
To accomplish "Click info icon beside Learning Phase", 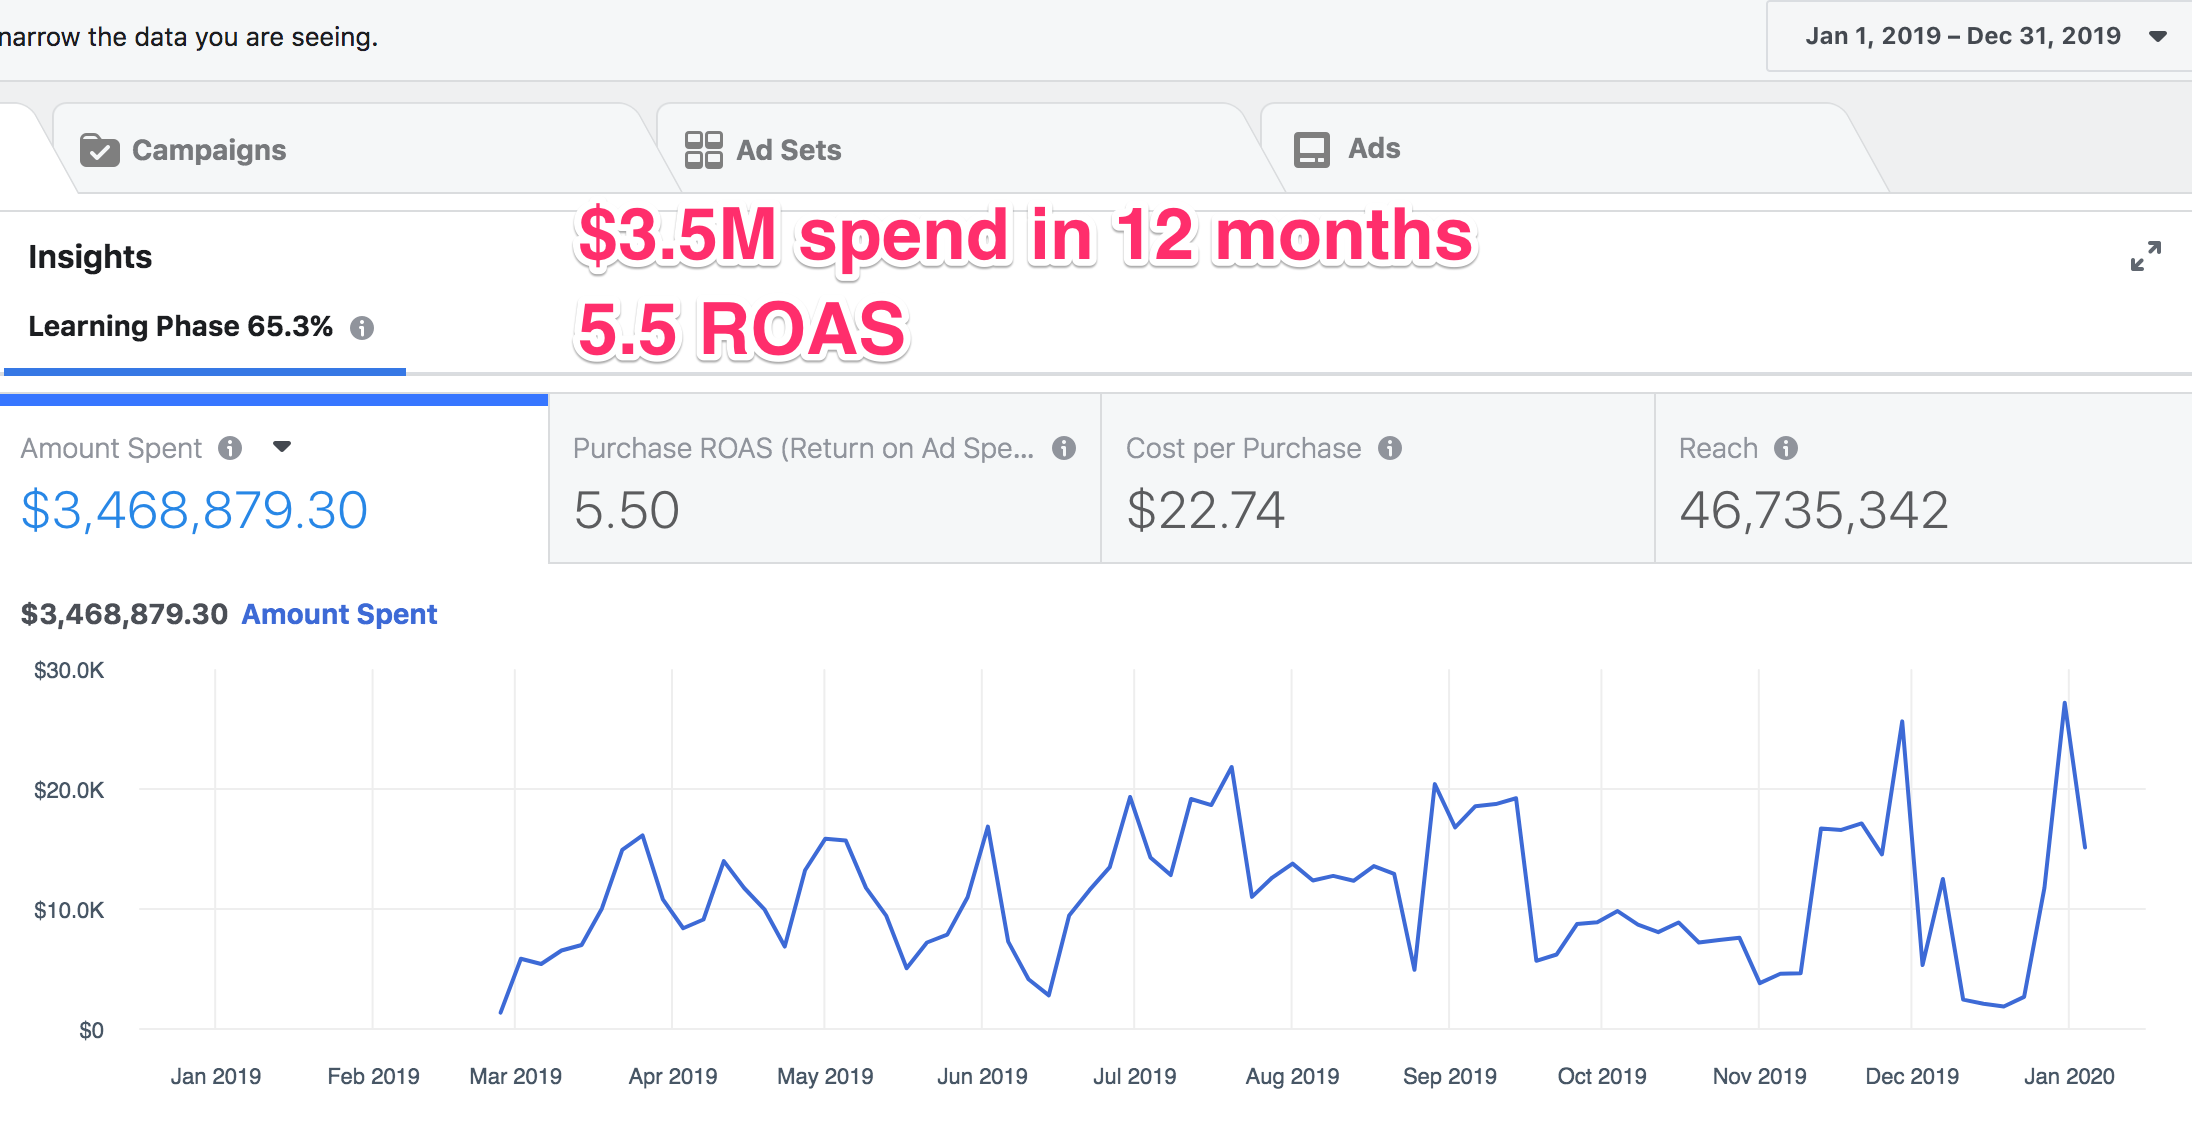I will click(x=362, y=328).
